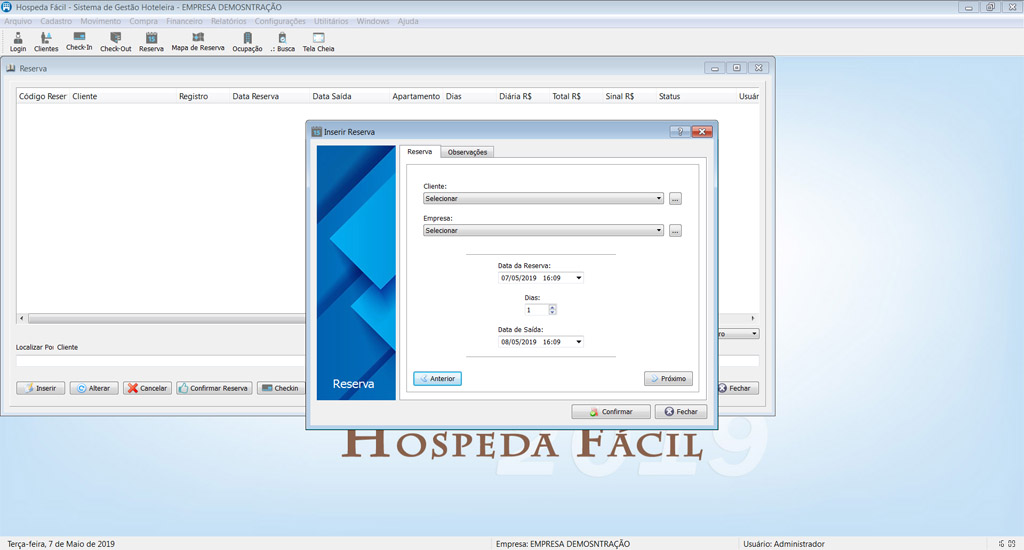Click the Próximo button
Screen dimensions: 1024x550
click(x=668, y=379)
